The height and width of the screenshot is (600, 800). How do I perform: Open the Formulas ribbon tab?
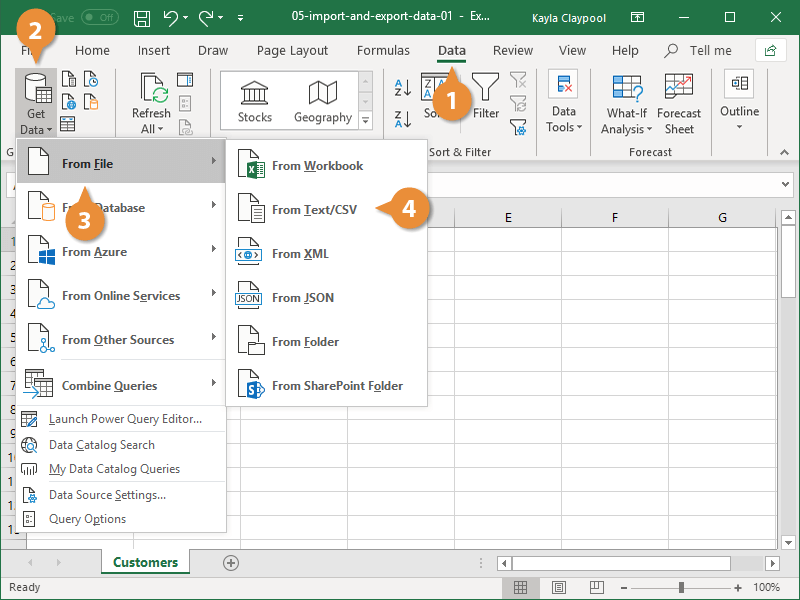pyautogui.click(x=383, y=51)
